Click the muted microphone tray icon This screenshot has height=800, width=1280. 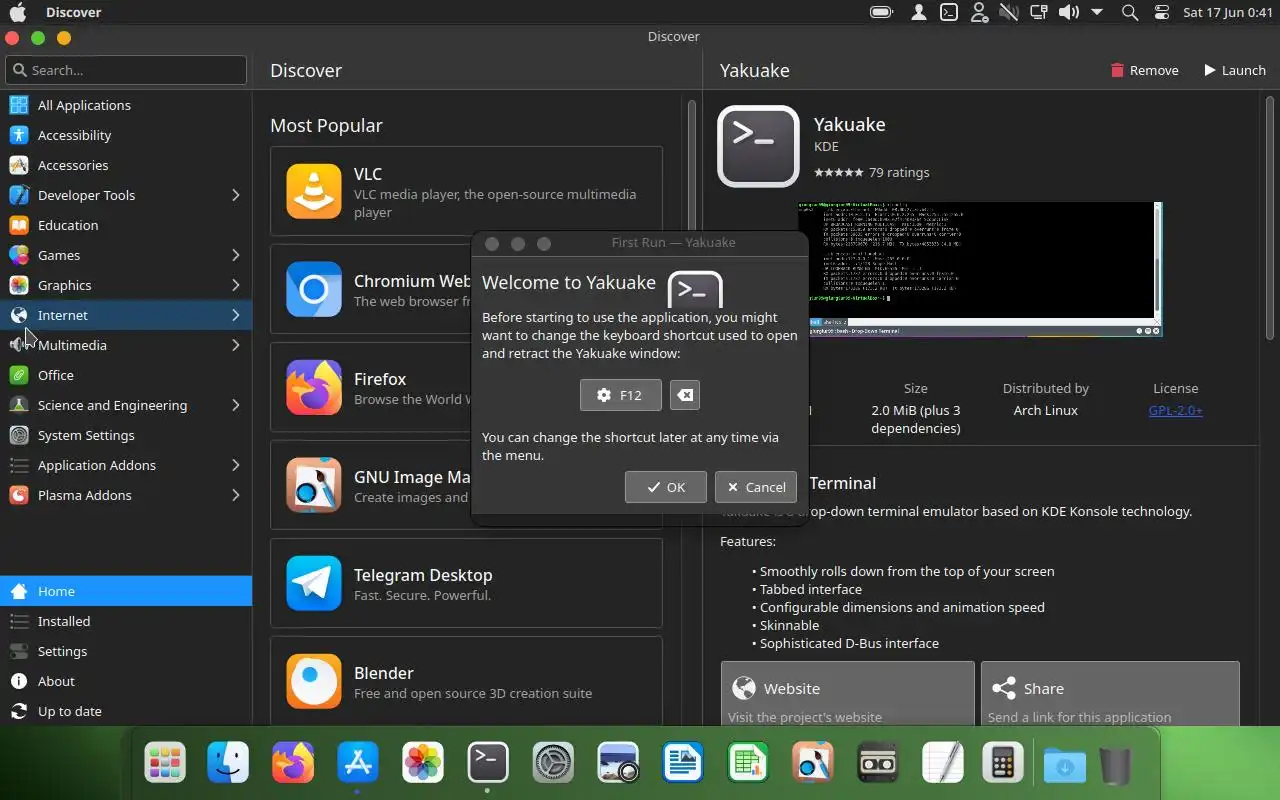(1009, 12)
